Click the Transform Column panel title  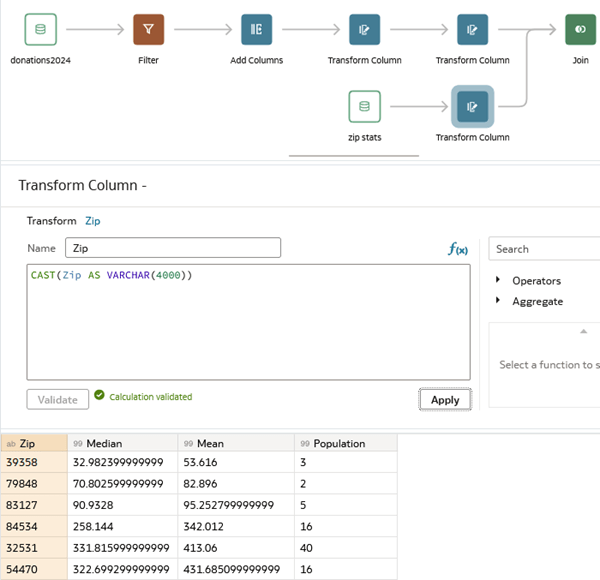tap(82, 185)
